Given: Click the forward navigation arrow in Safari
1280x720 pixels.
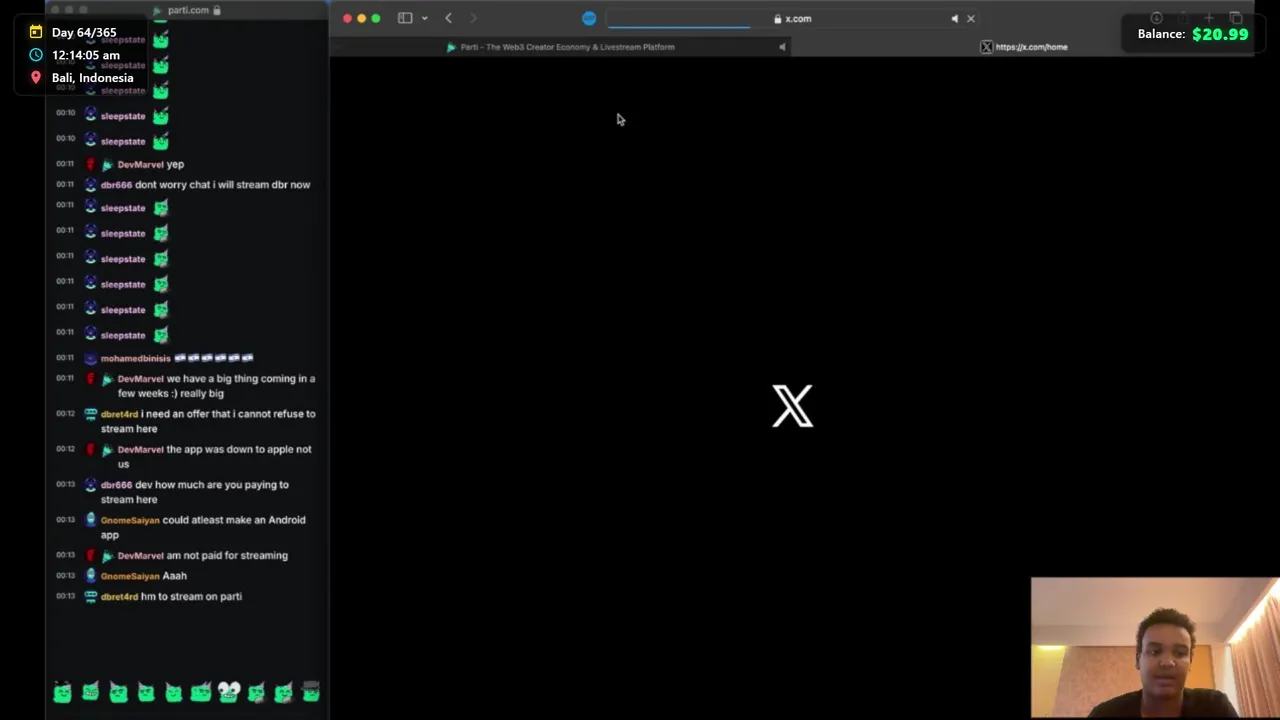Looking at the screenshot, I should (x=473, y=18).
